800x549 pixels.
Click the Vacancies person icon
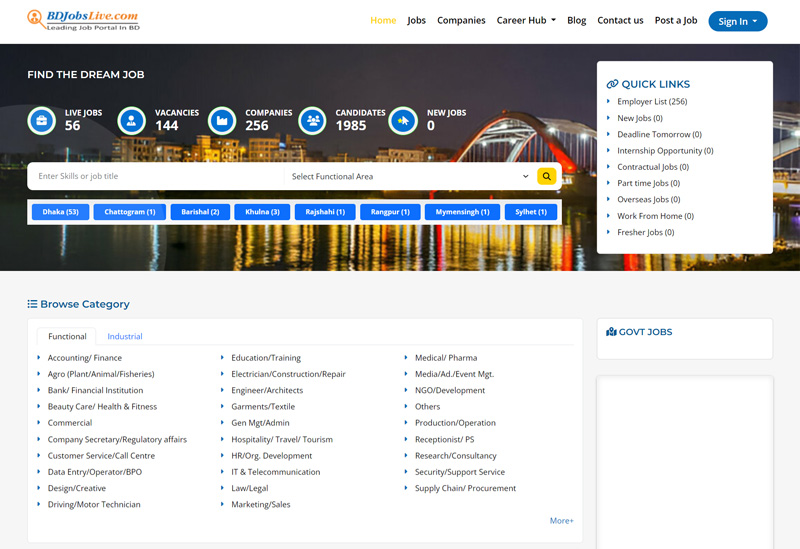pyautogui.click(x=132, y=121)
